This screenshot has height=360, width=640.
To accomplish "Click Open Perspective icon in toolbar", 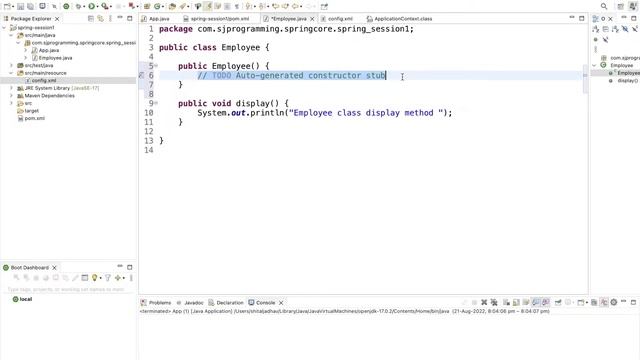I will (x=620, y=6).
